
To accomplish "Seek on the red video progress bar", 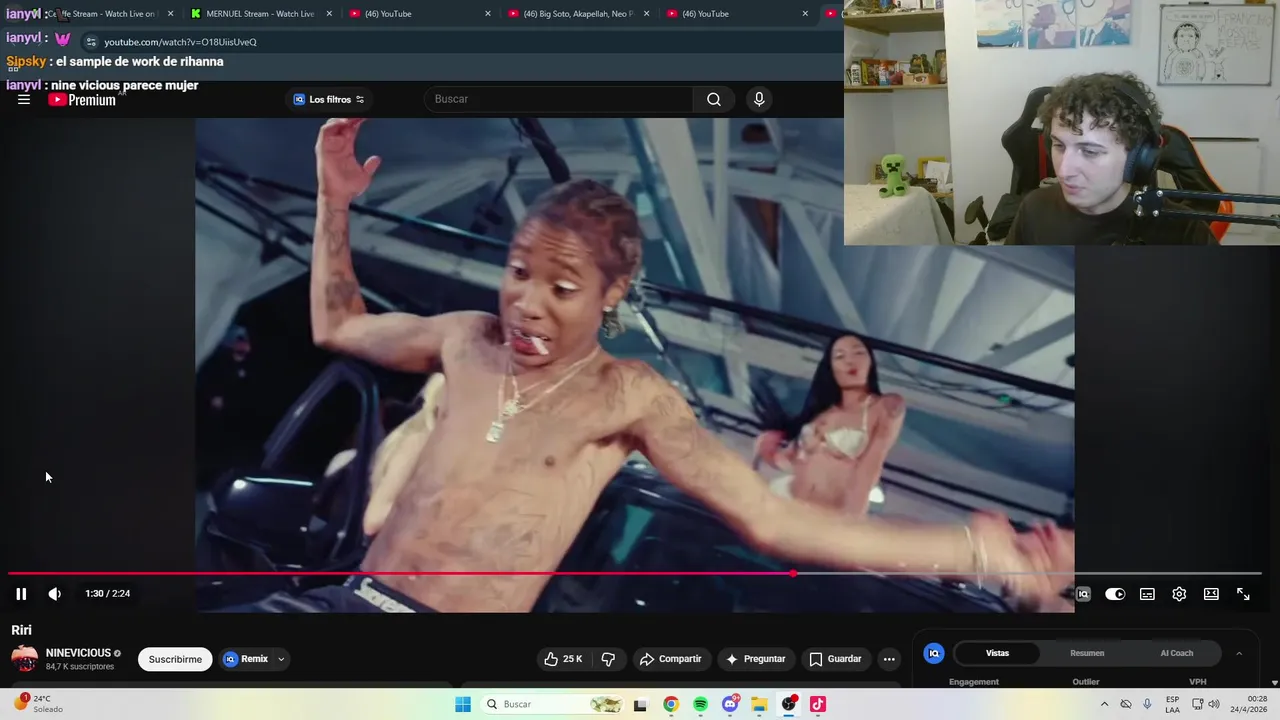I will click(635, 574).
